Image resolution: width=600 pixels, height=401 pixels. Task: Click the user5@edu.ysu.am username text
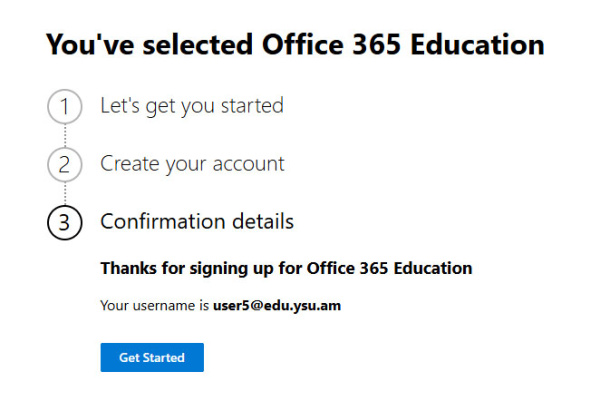[277, 306]
